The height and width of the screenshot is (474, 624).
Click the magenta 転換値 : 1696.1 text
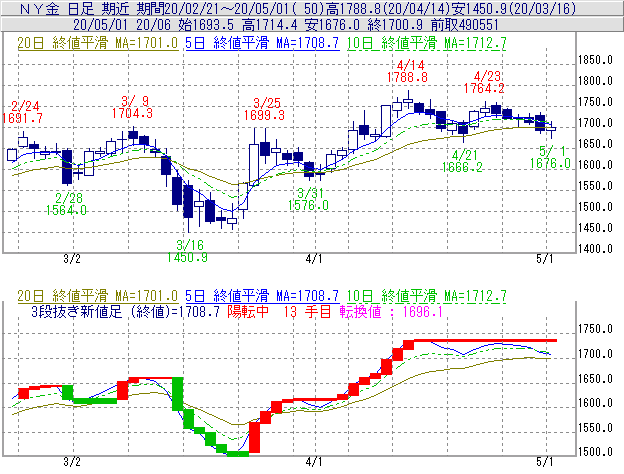point(391,312)
